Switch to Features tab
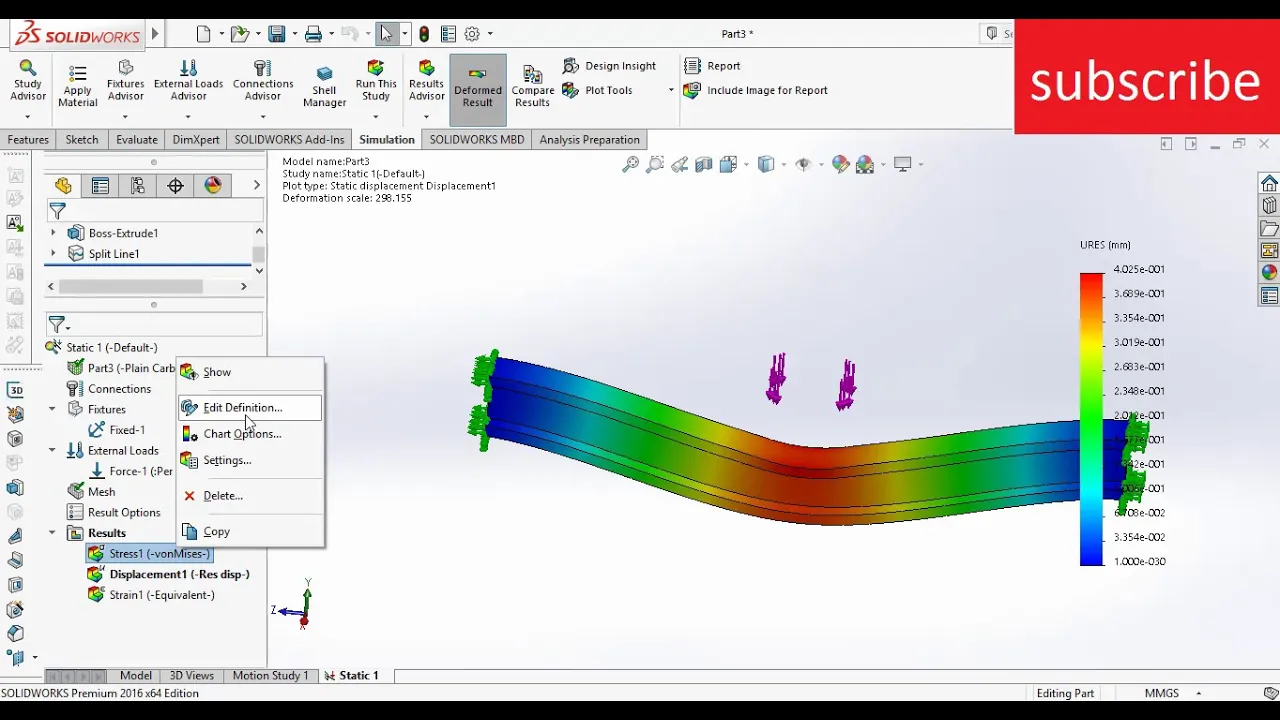The image size is (1280, 720). pyautogui.click(x=28, y=140)
